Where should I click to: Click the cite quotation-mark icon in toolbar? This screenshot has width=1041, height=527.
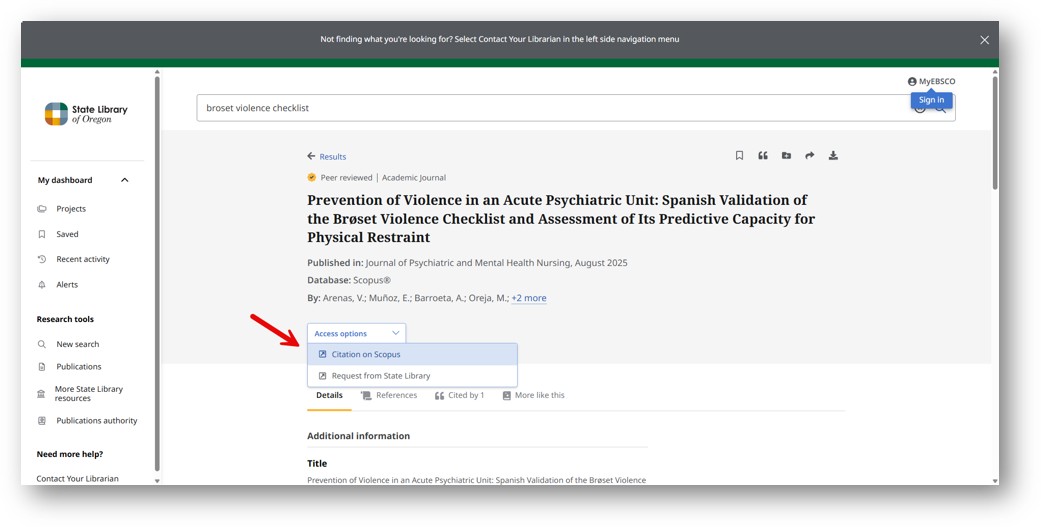[x=763, y=156]
